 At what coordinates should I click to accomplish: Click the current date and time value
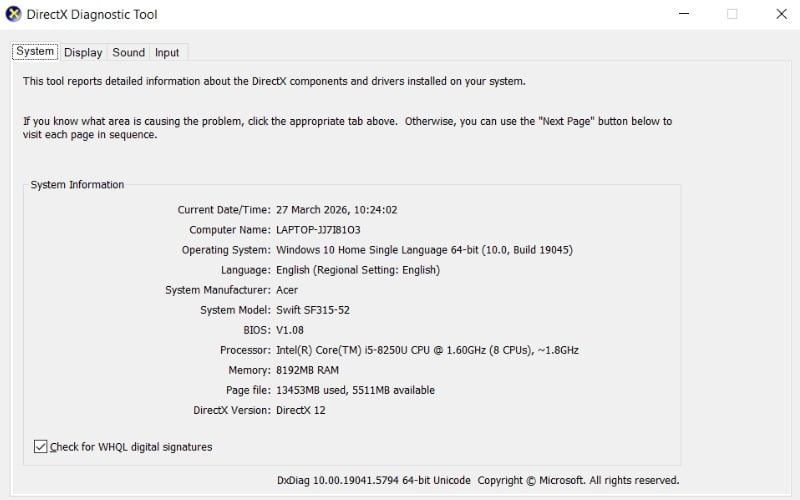pos(335,210)
